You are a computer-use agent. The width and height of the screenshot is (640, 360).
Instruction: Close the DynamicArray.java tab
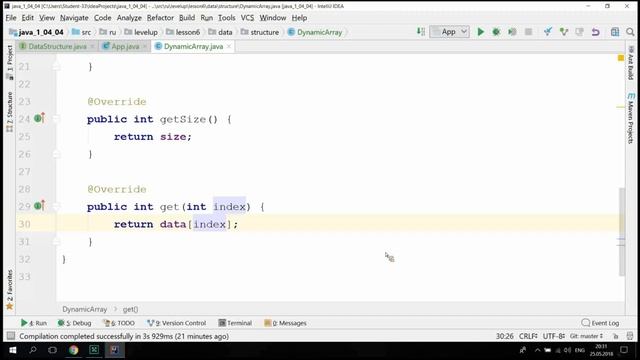[229, 47]
